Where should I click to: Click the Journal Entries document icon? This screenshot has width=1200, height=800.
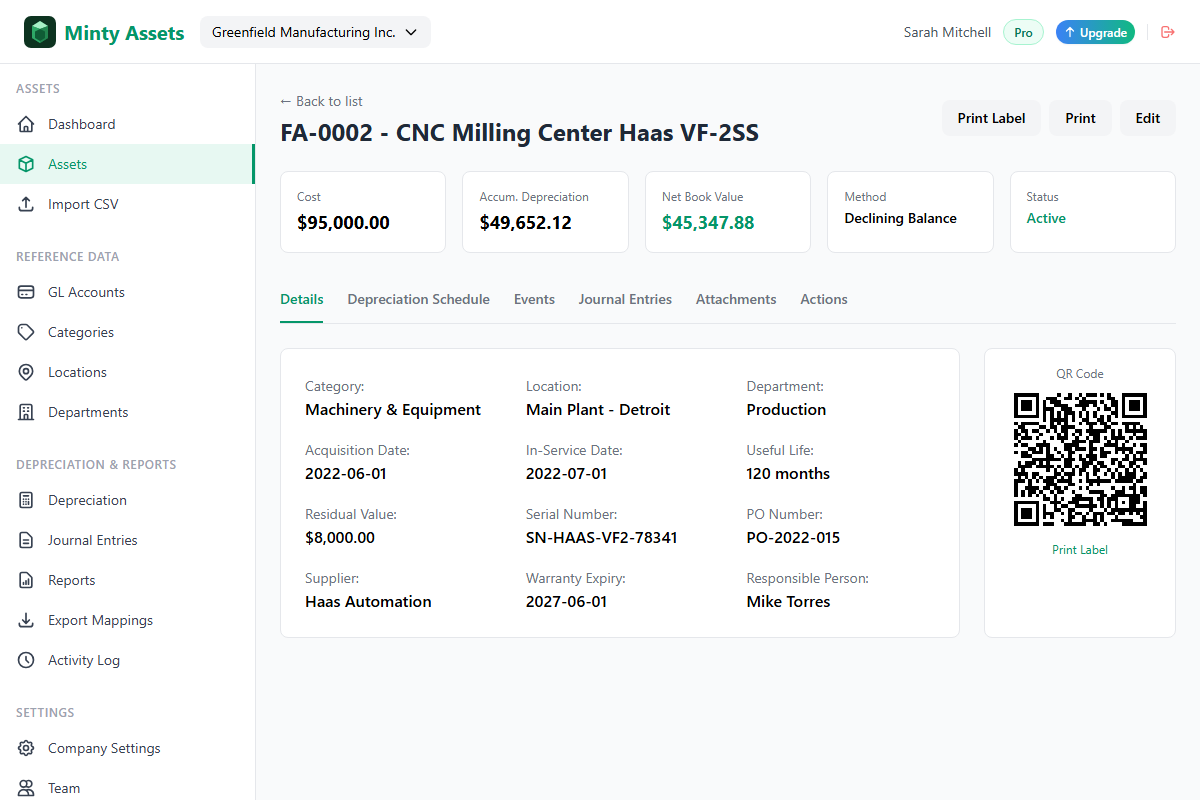[27, 540]
